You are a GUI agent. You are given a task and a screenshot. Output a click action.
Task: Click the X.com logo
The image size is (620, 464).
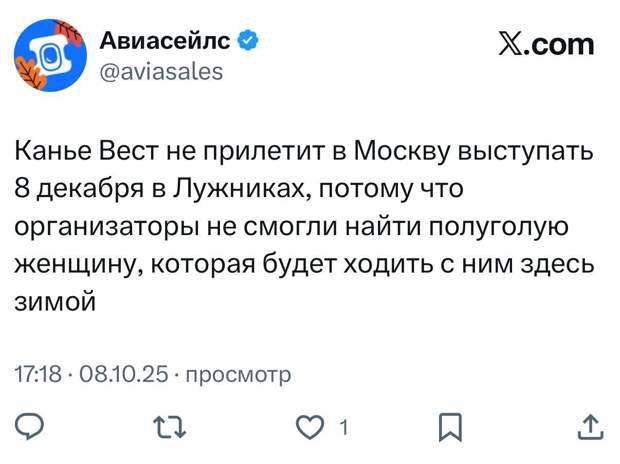tap(546, 43)
